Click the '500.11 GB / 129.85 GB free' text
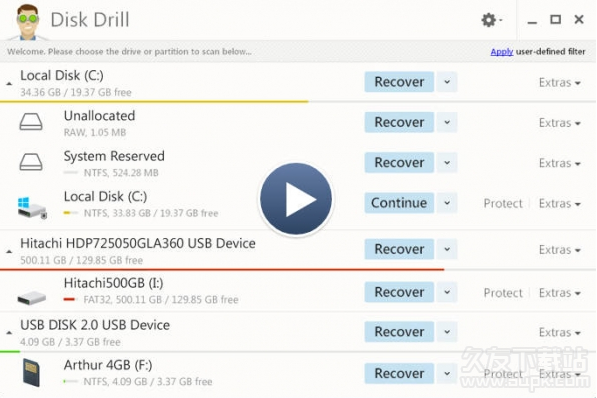Screen dimensions: 597x398 [x=81, y=261]
